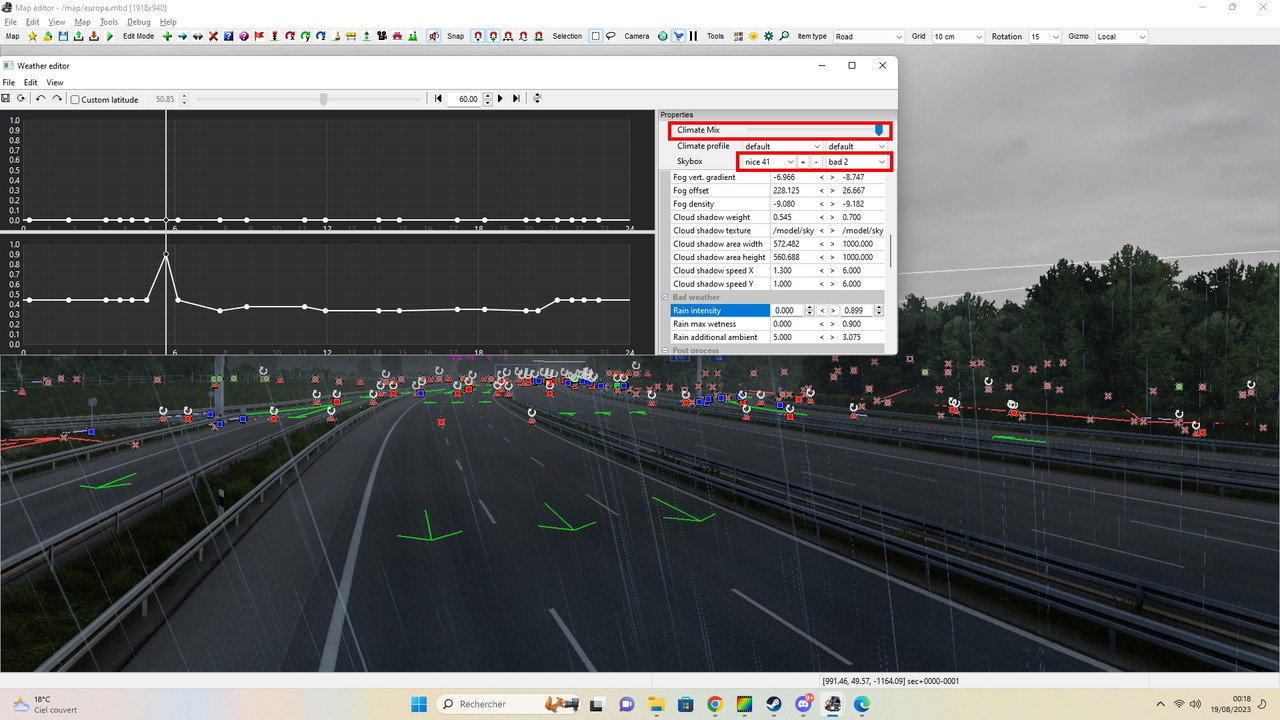Enable the Custom latitude checkbox

tap(75, 100)
